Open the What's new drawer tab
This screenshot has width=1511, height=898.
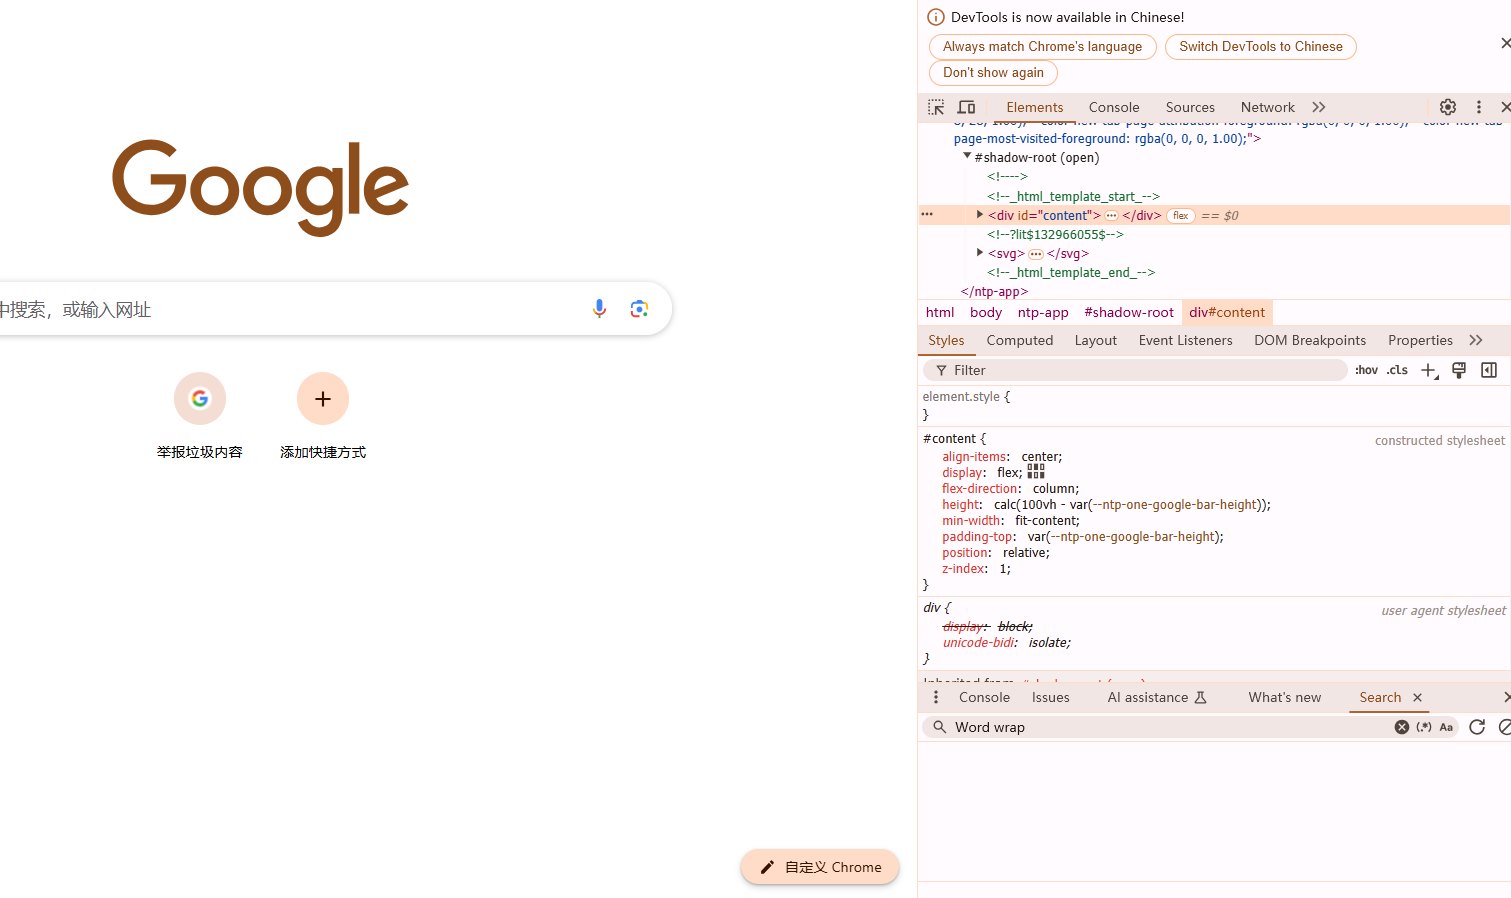pos(1284,697)
